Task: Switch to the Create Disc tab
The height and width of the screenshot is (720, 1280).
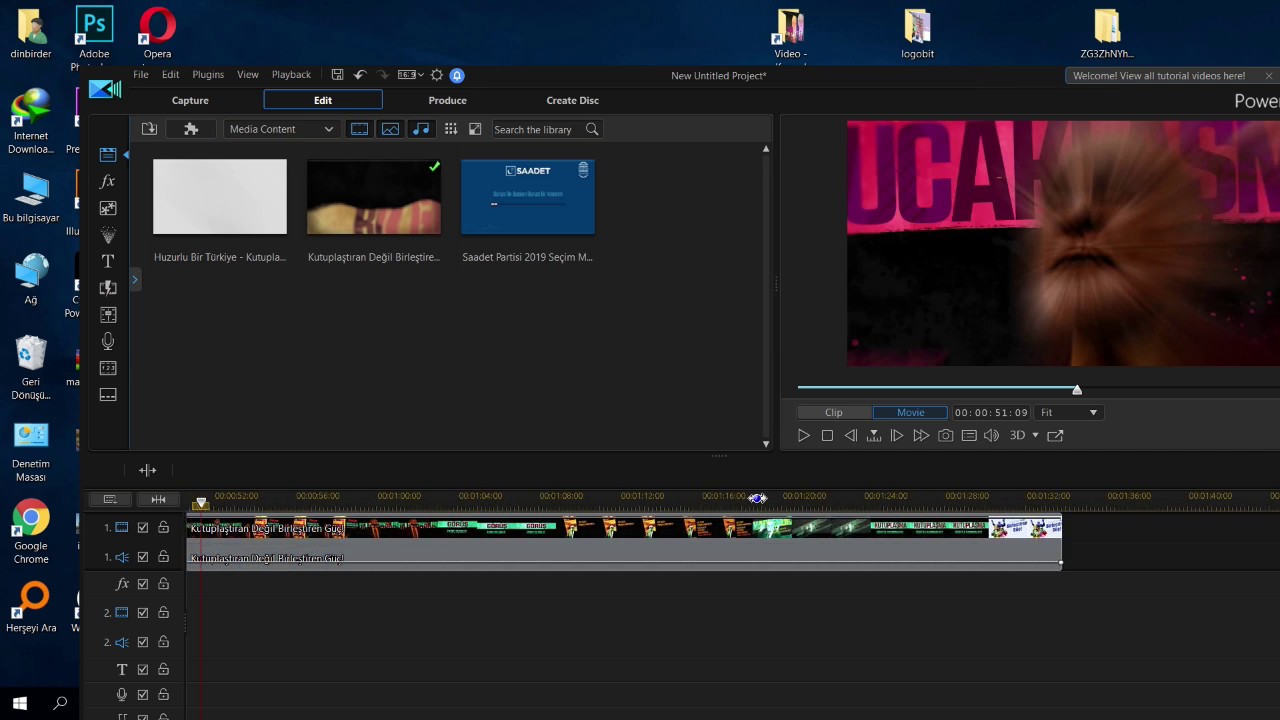Action: (x=573, y=100)
